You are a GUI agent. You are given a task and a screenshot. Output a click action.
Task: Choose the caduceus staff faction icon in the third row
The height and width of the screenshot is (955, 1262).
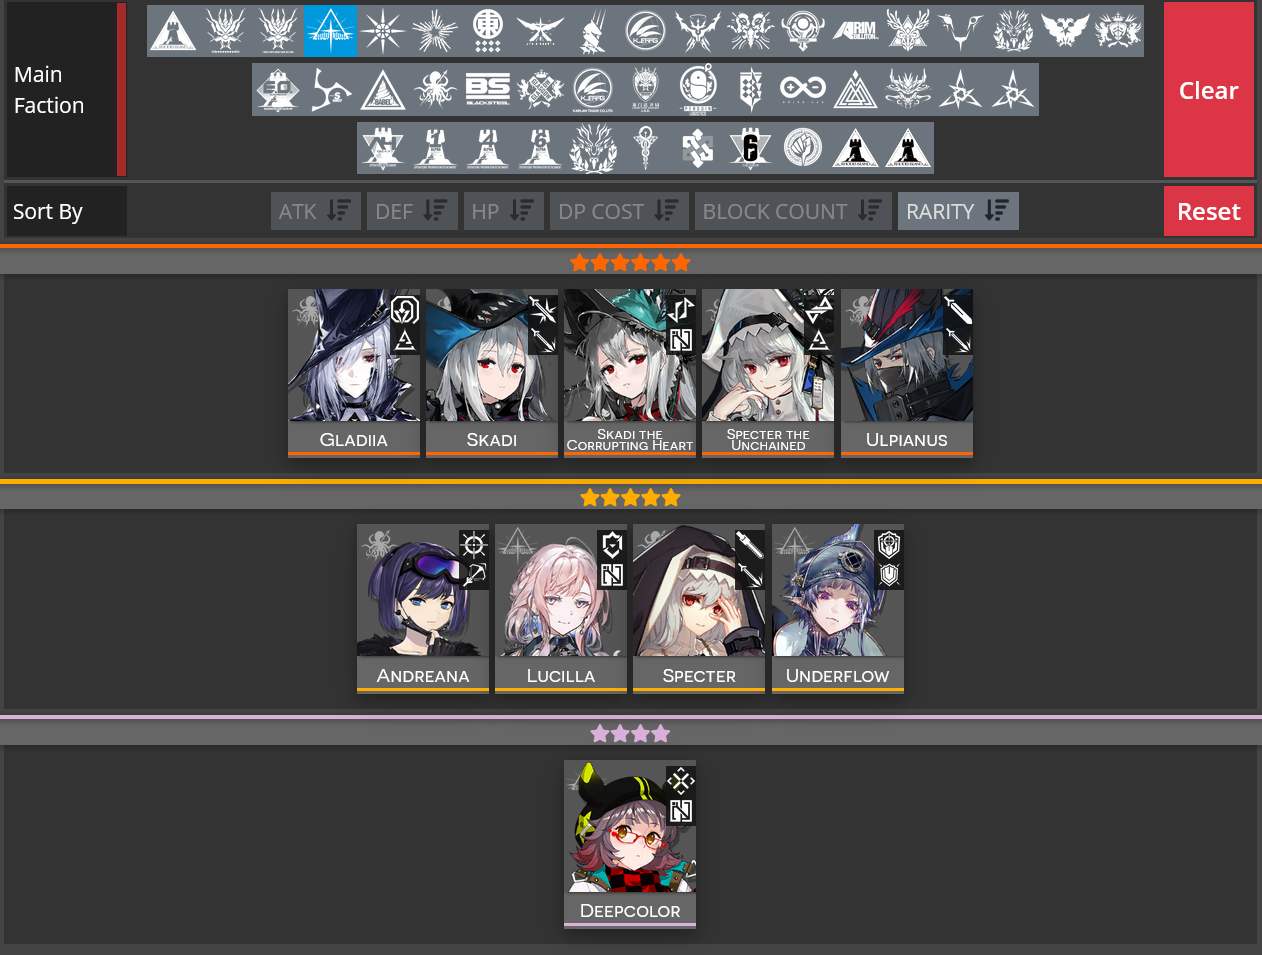[x=645, y=148]
